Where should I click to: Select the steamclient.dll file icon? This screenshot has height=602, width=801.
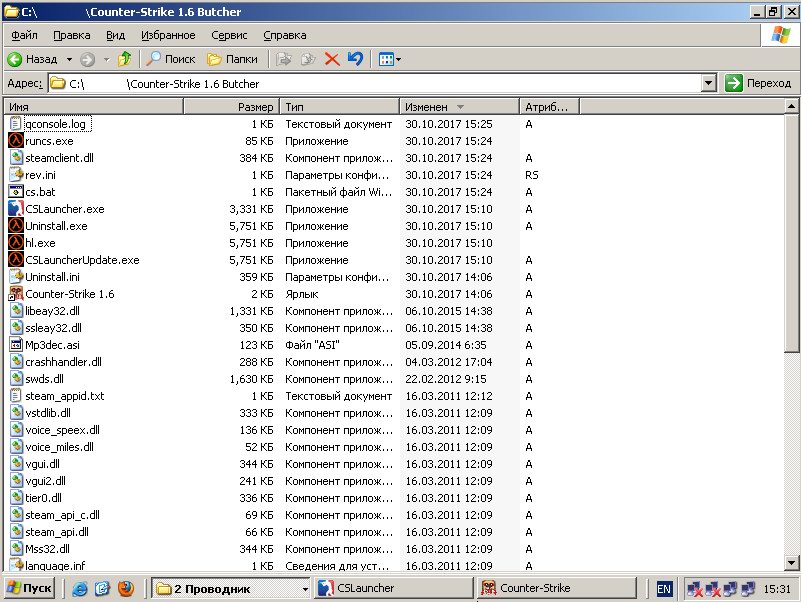pyautogui.click(x=16, y=157)
